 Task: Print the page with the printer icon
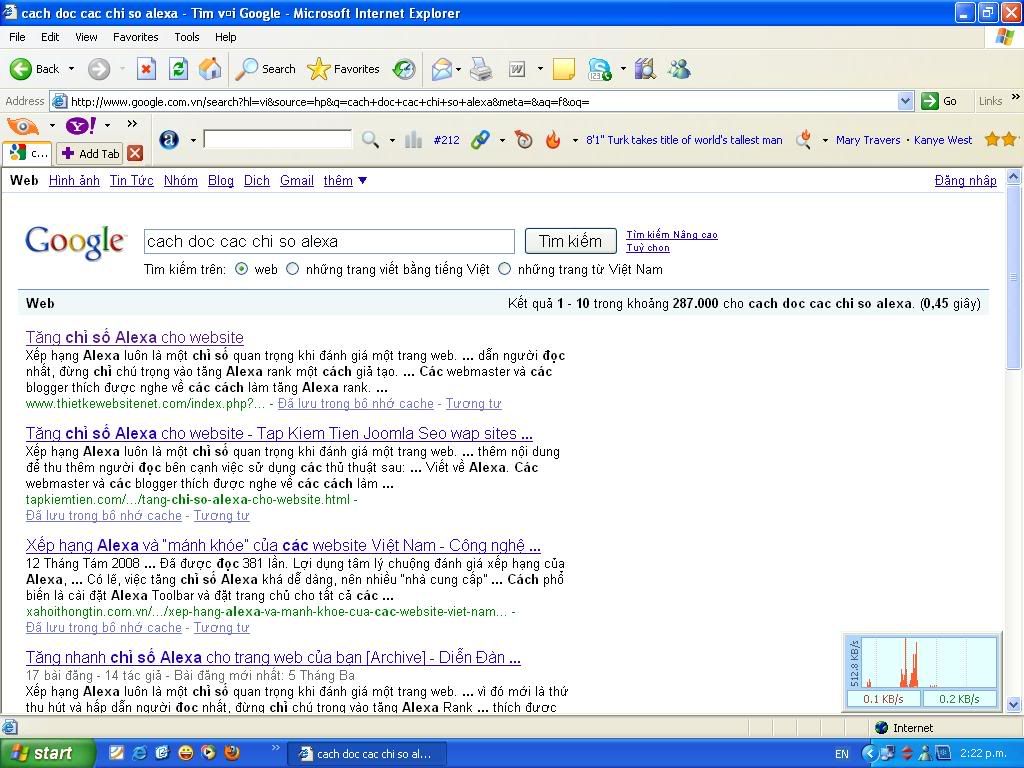[481, 69]
